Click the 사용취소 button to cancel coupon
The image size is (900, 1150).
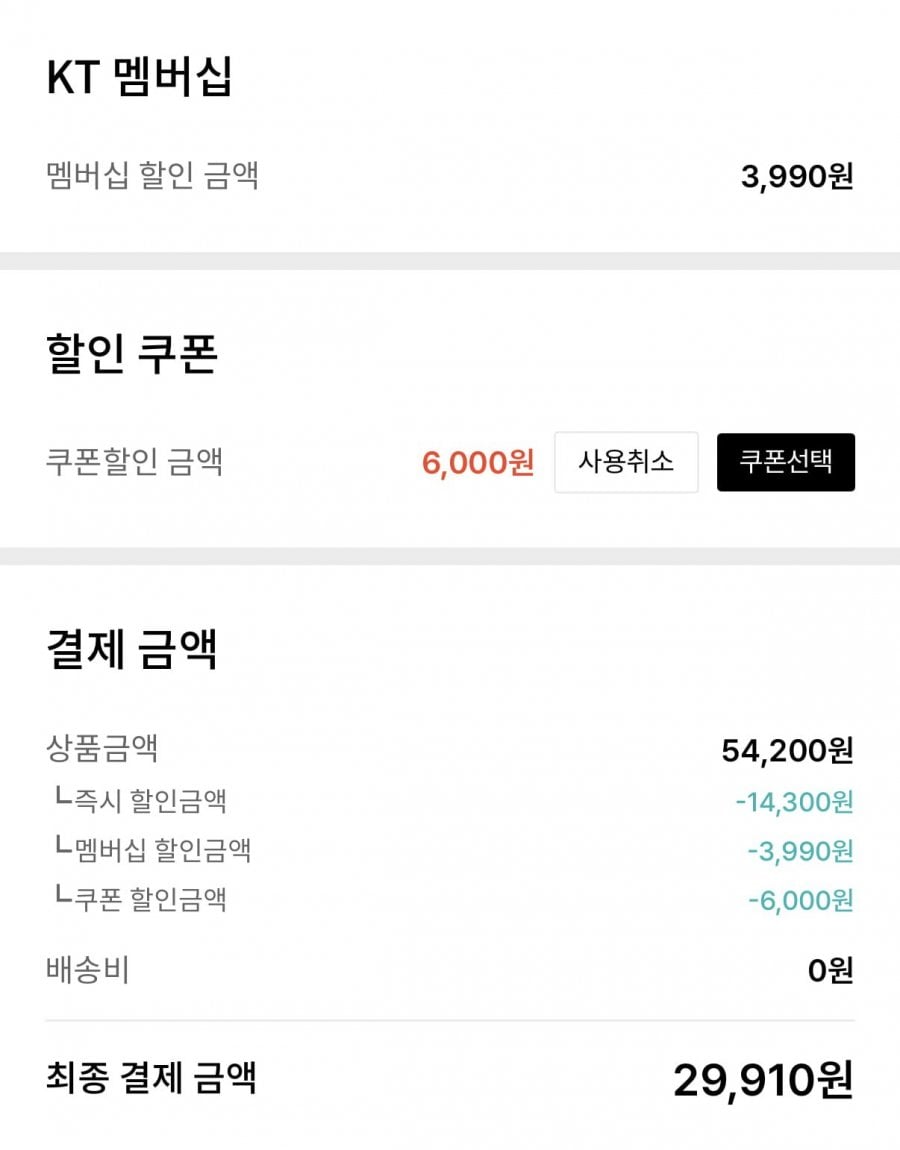coord(626,462)
